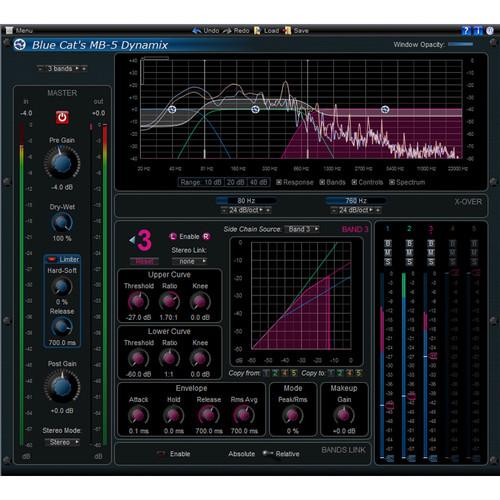Toggle band 2 bypass B button

tap(409, 243)
